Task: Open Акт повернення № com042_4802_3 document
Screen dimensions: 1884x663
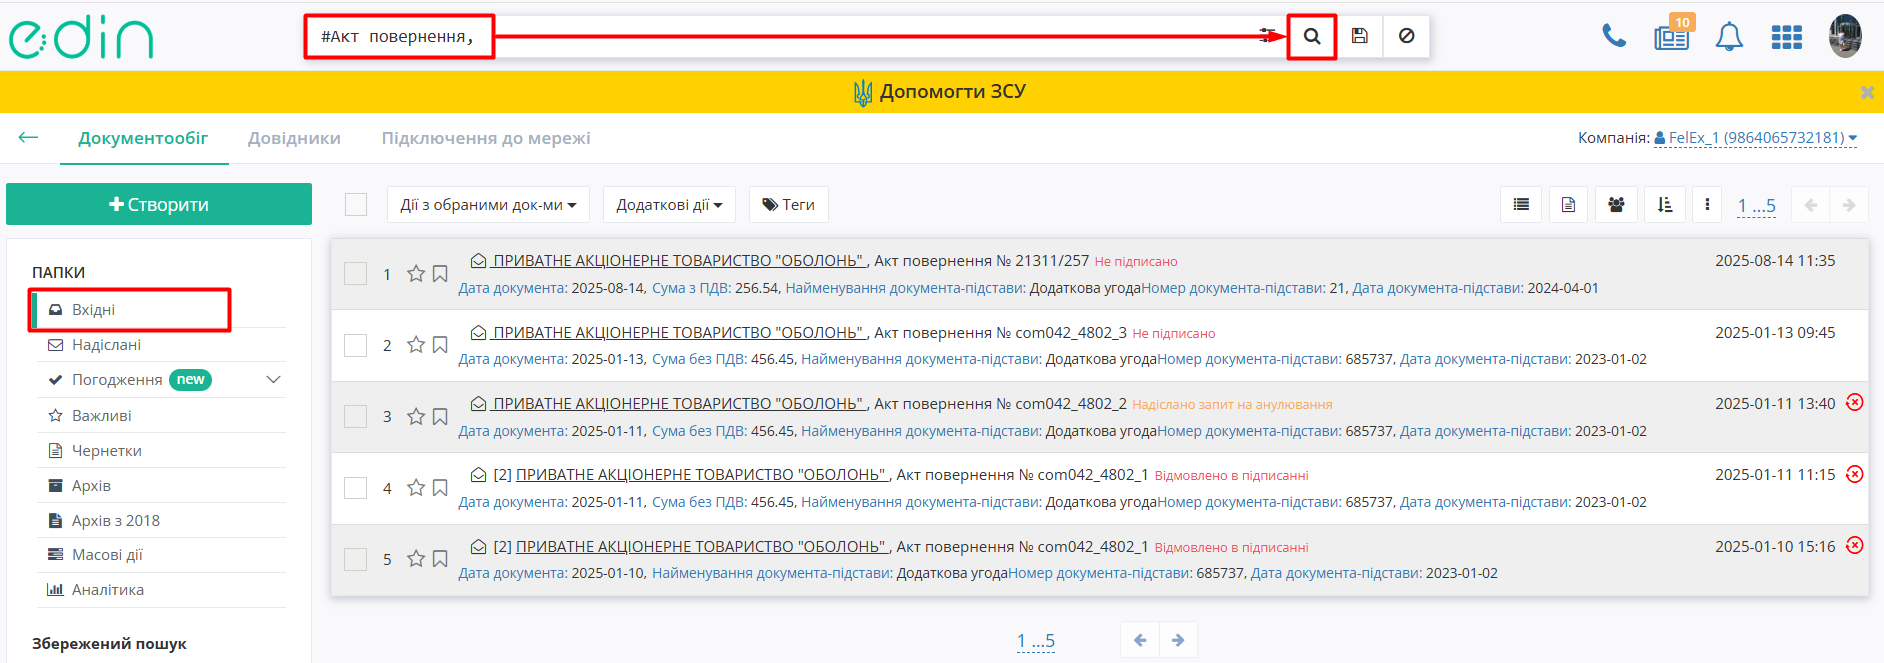Action: (1000, 333)
